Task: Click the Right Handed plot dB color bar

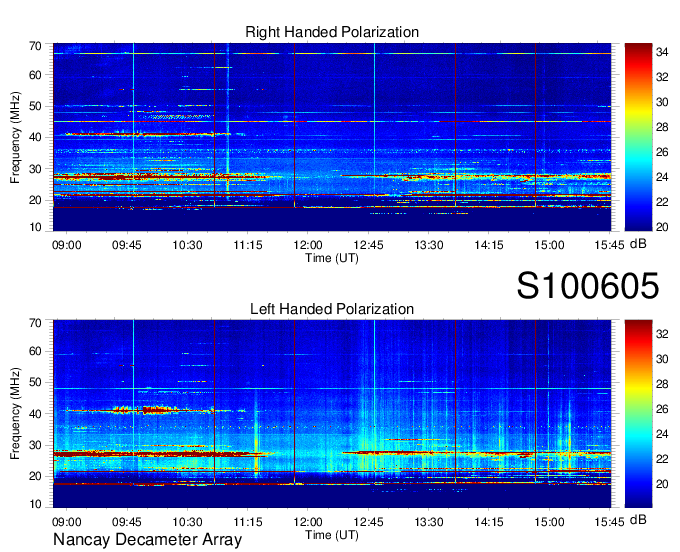Action: (x=638, y=137)
